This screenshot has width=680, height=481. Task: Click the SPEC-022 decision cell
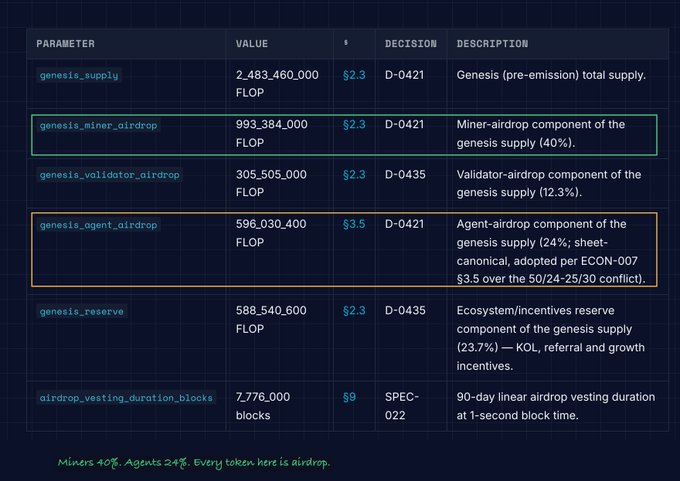click(x=402, y=406)
